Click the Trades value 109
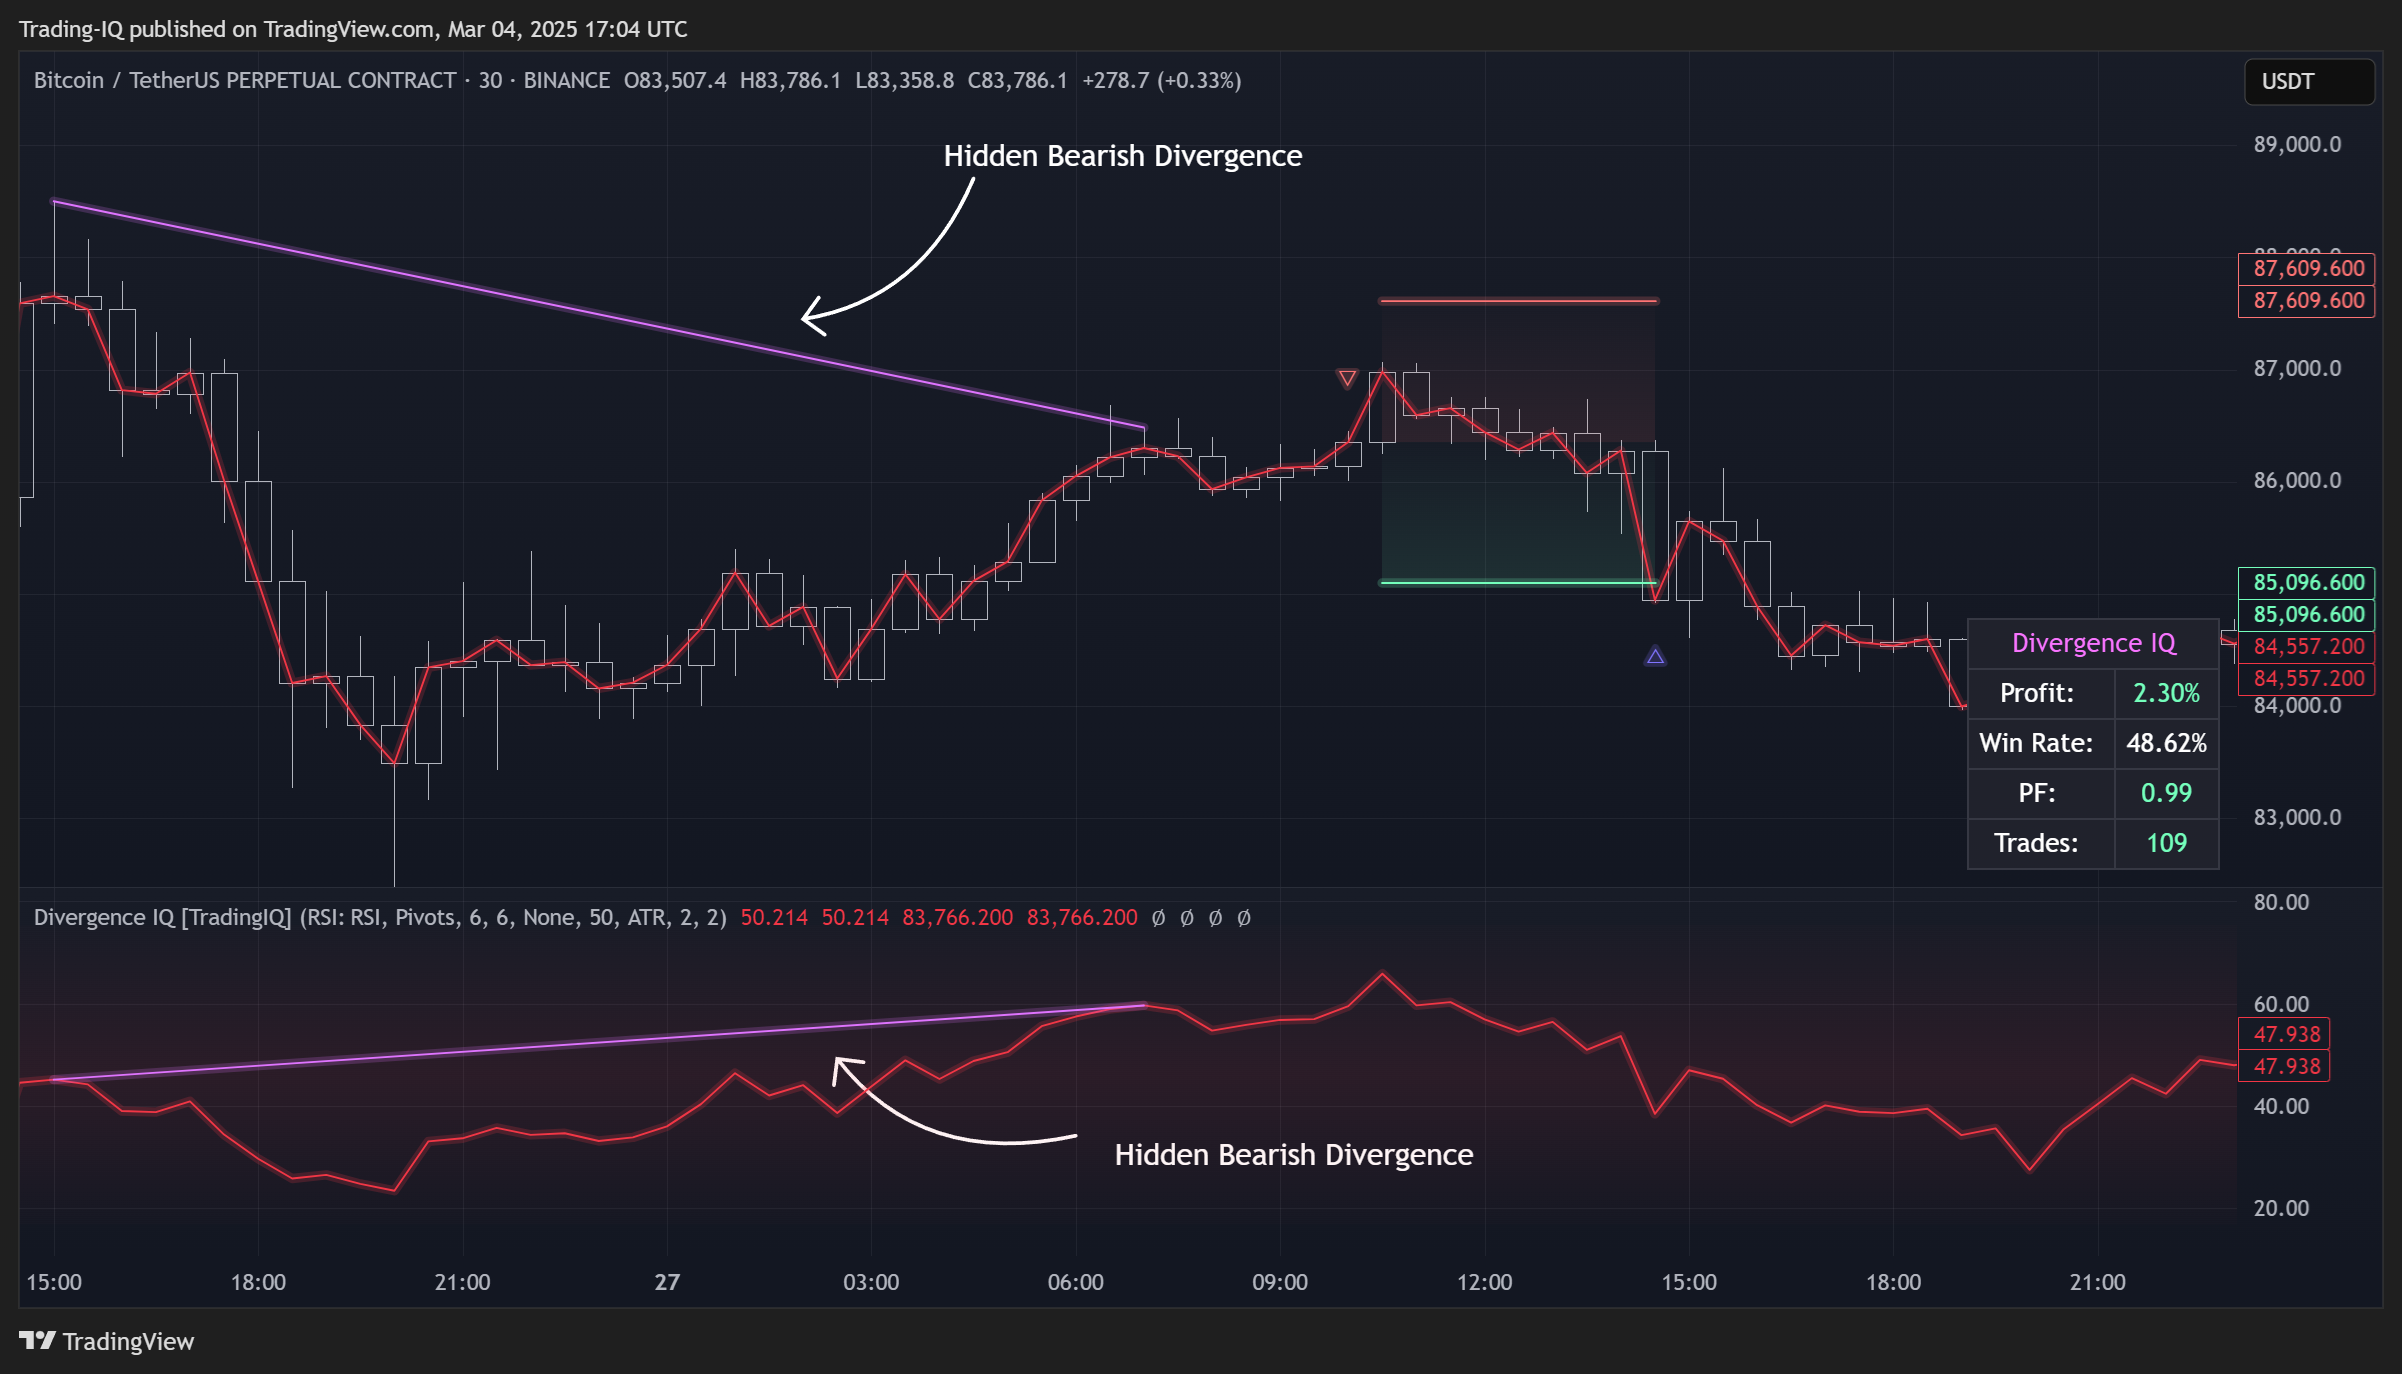Screen dimensions: 2402x1374 pyautogui.click(x=2166, y=843)
